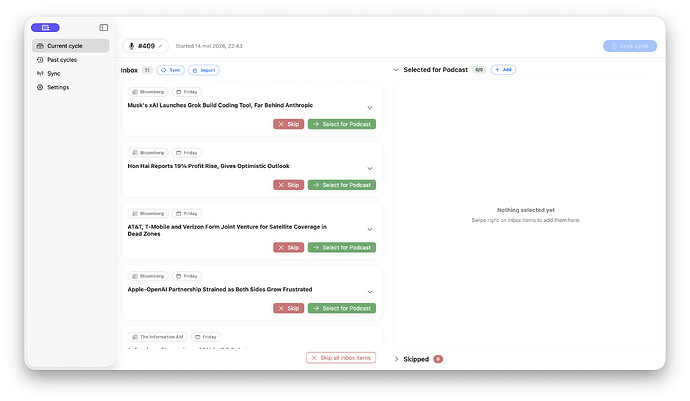Click the inbox Import button

pos(204,70)
